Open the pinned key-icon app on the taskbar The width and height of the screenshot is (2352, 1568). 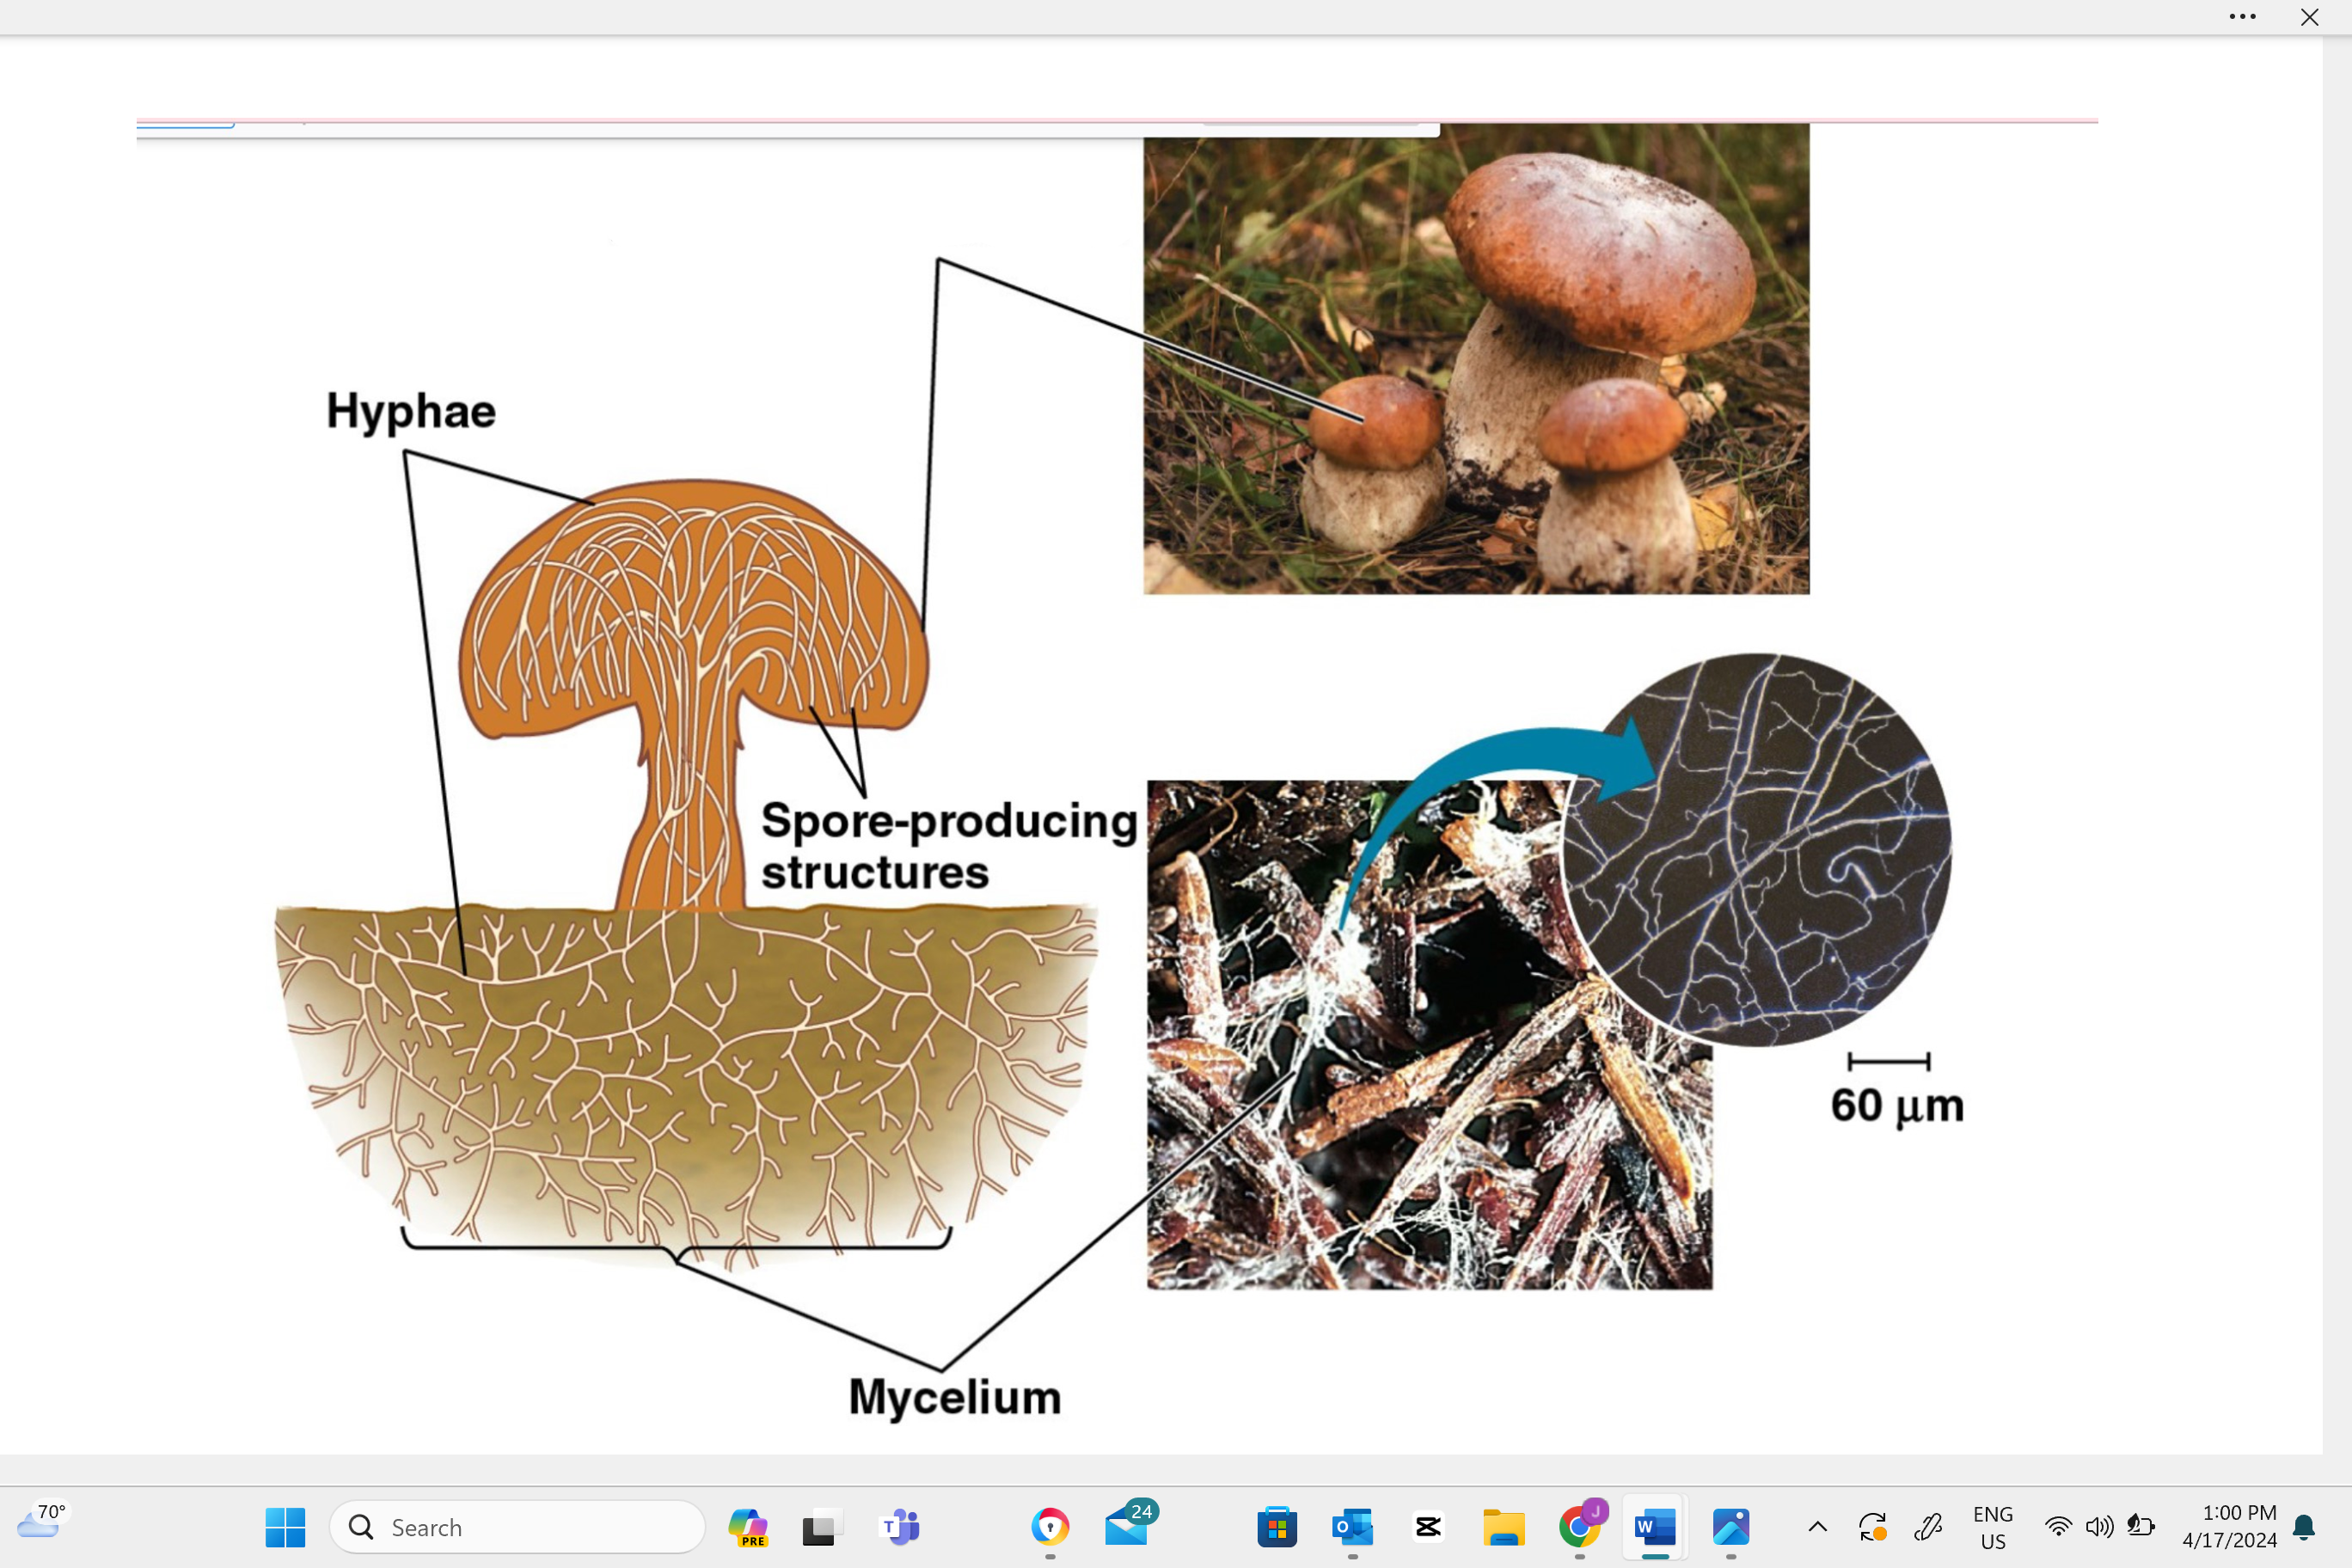point(1050,1527)
